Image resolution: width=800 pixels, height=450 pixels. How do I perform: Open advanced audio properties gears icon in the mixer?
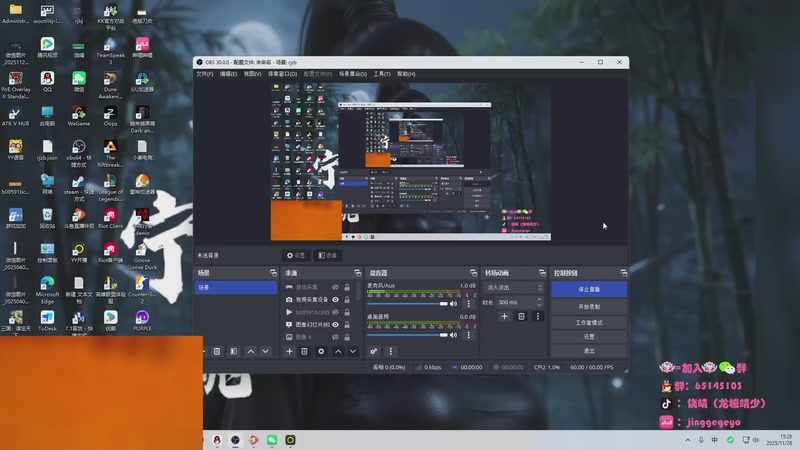[x=374, y=351]
